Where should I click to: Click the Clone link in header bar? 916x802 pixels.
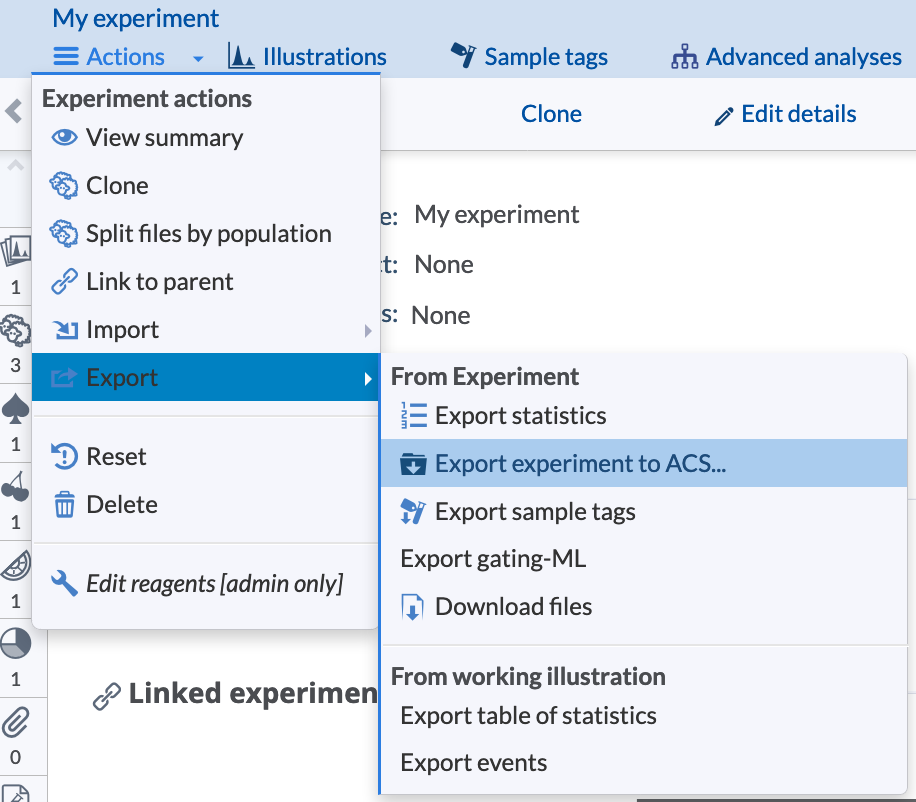click(x=551, y=114)
